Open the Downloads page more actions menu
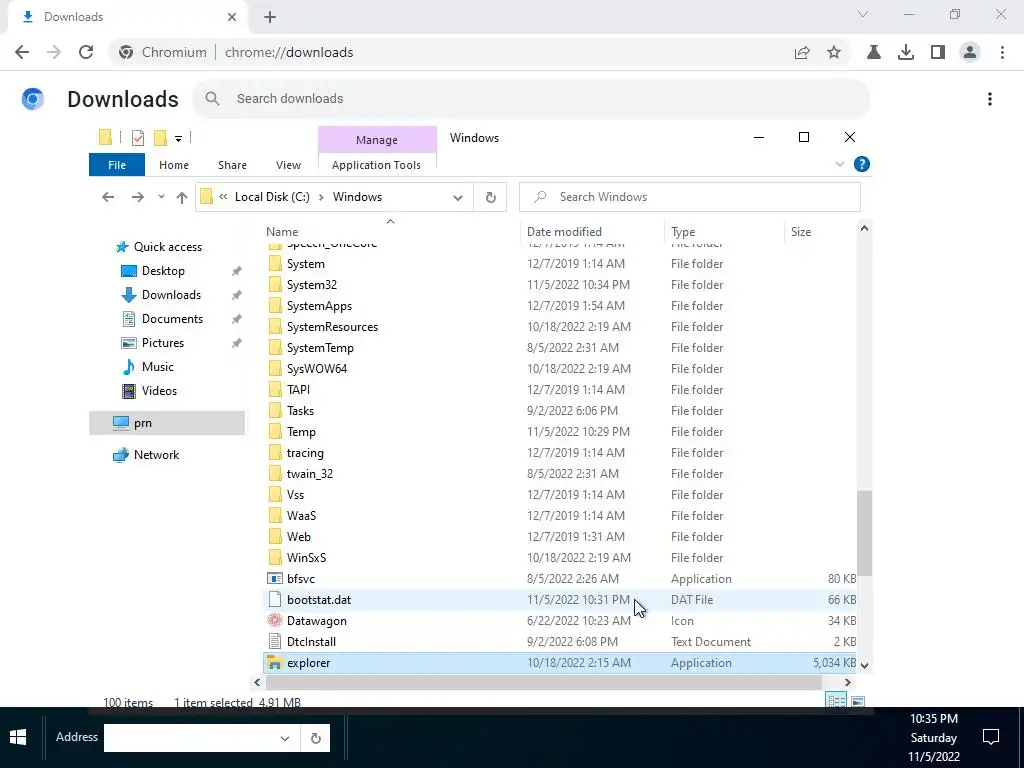The height and width of the screenshot is (768, 1024). pos(990,99)
